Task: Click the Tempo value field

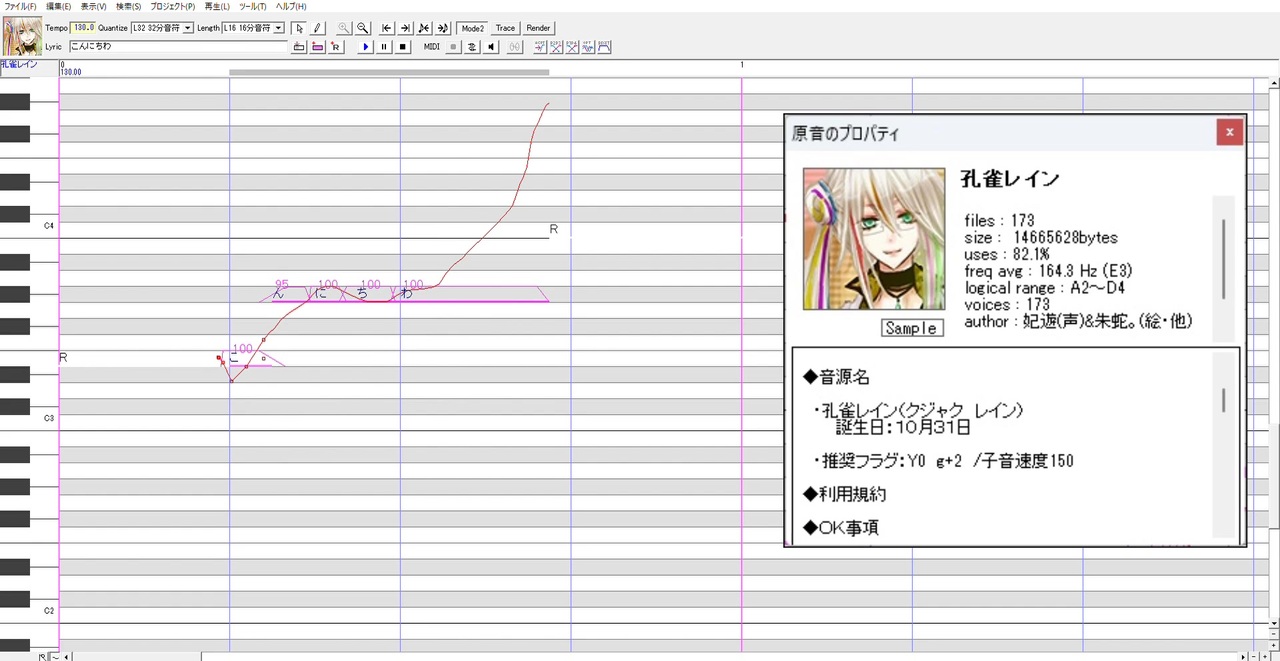Action: click(x=82, y=28)
